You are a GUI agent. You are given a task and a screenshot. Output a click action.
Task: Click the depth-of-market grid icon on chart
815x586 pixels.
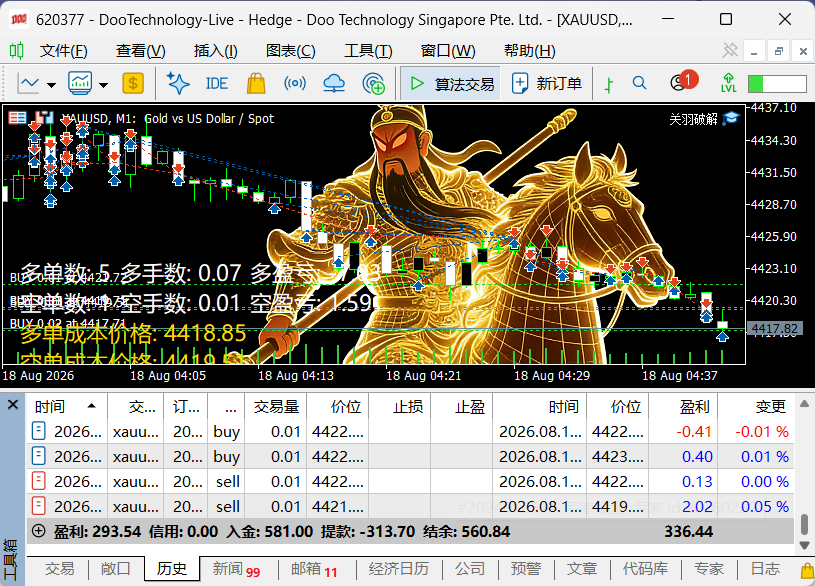click(x=17, y=118)
